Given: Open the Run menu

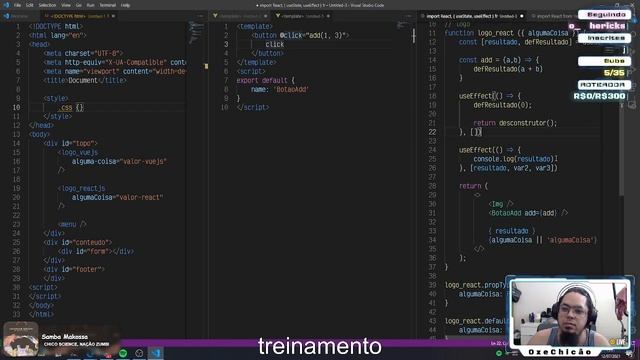Looking at the screenshot, I should pos(90,5).
